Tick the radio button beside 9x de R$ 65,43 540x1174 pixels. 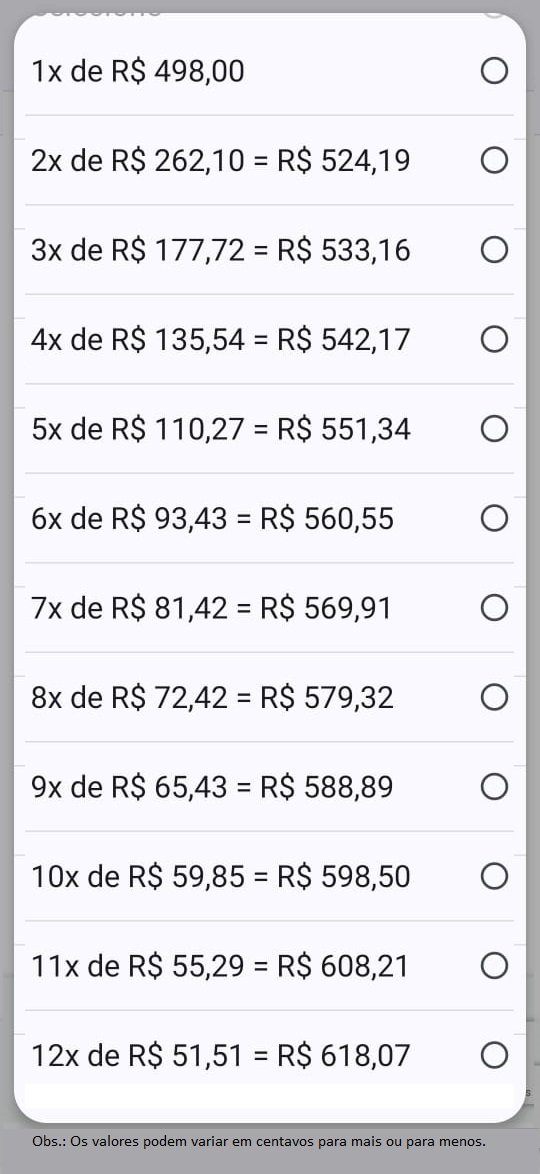click(x=494, y=787)
